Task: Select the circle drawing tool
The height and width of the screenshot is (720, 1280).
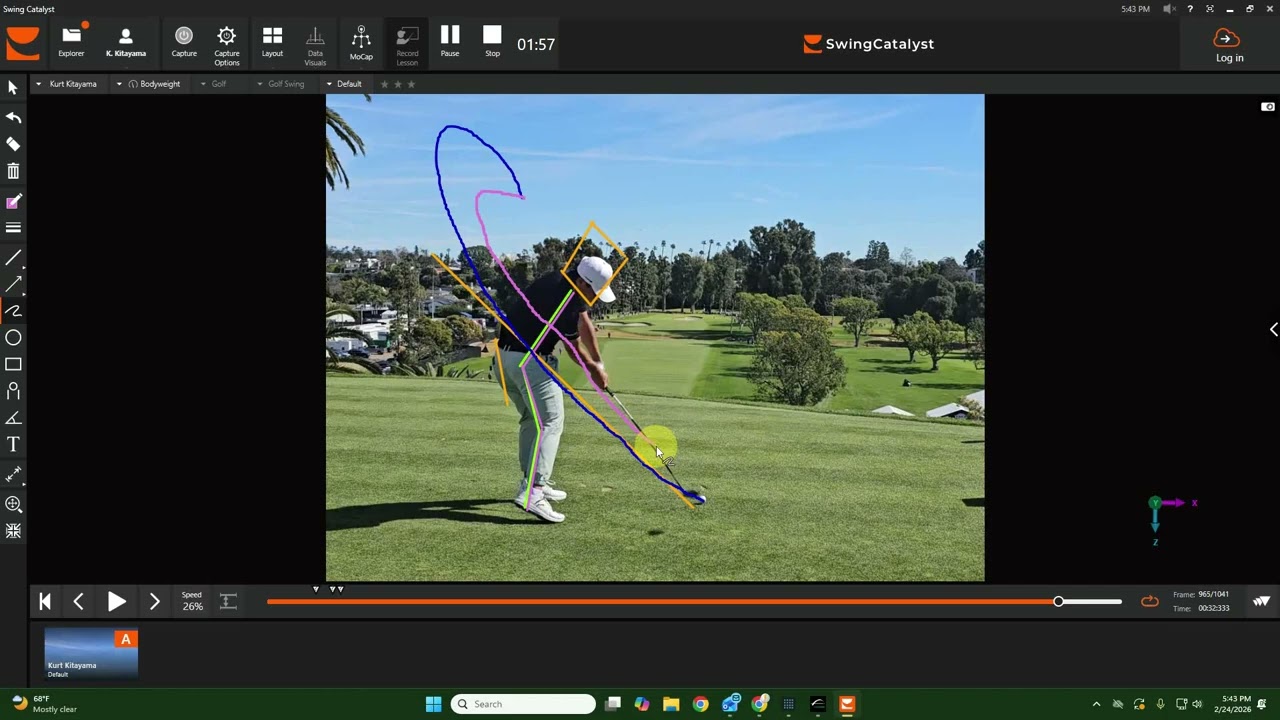Action: pos(13,338)
